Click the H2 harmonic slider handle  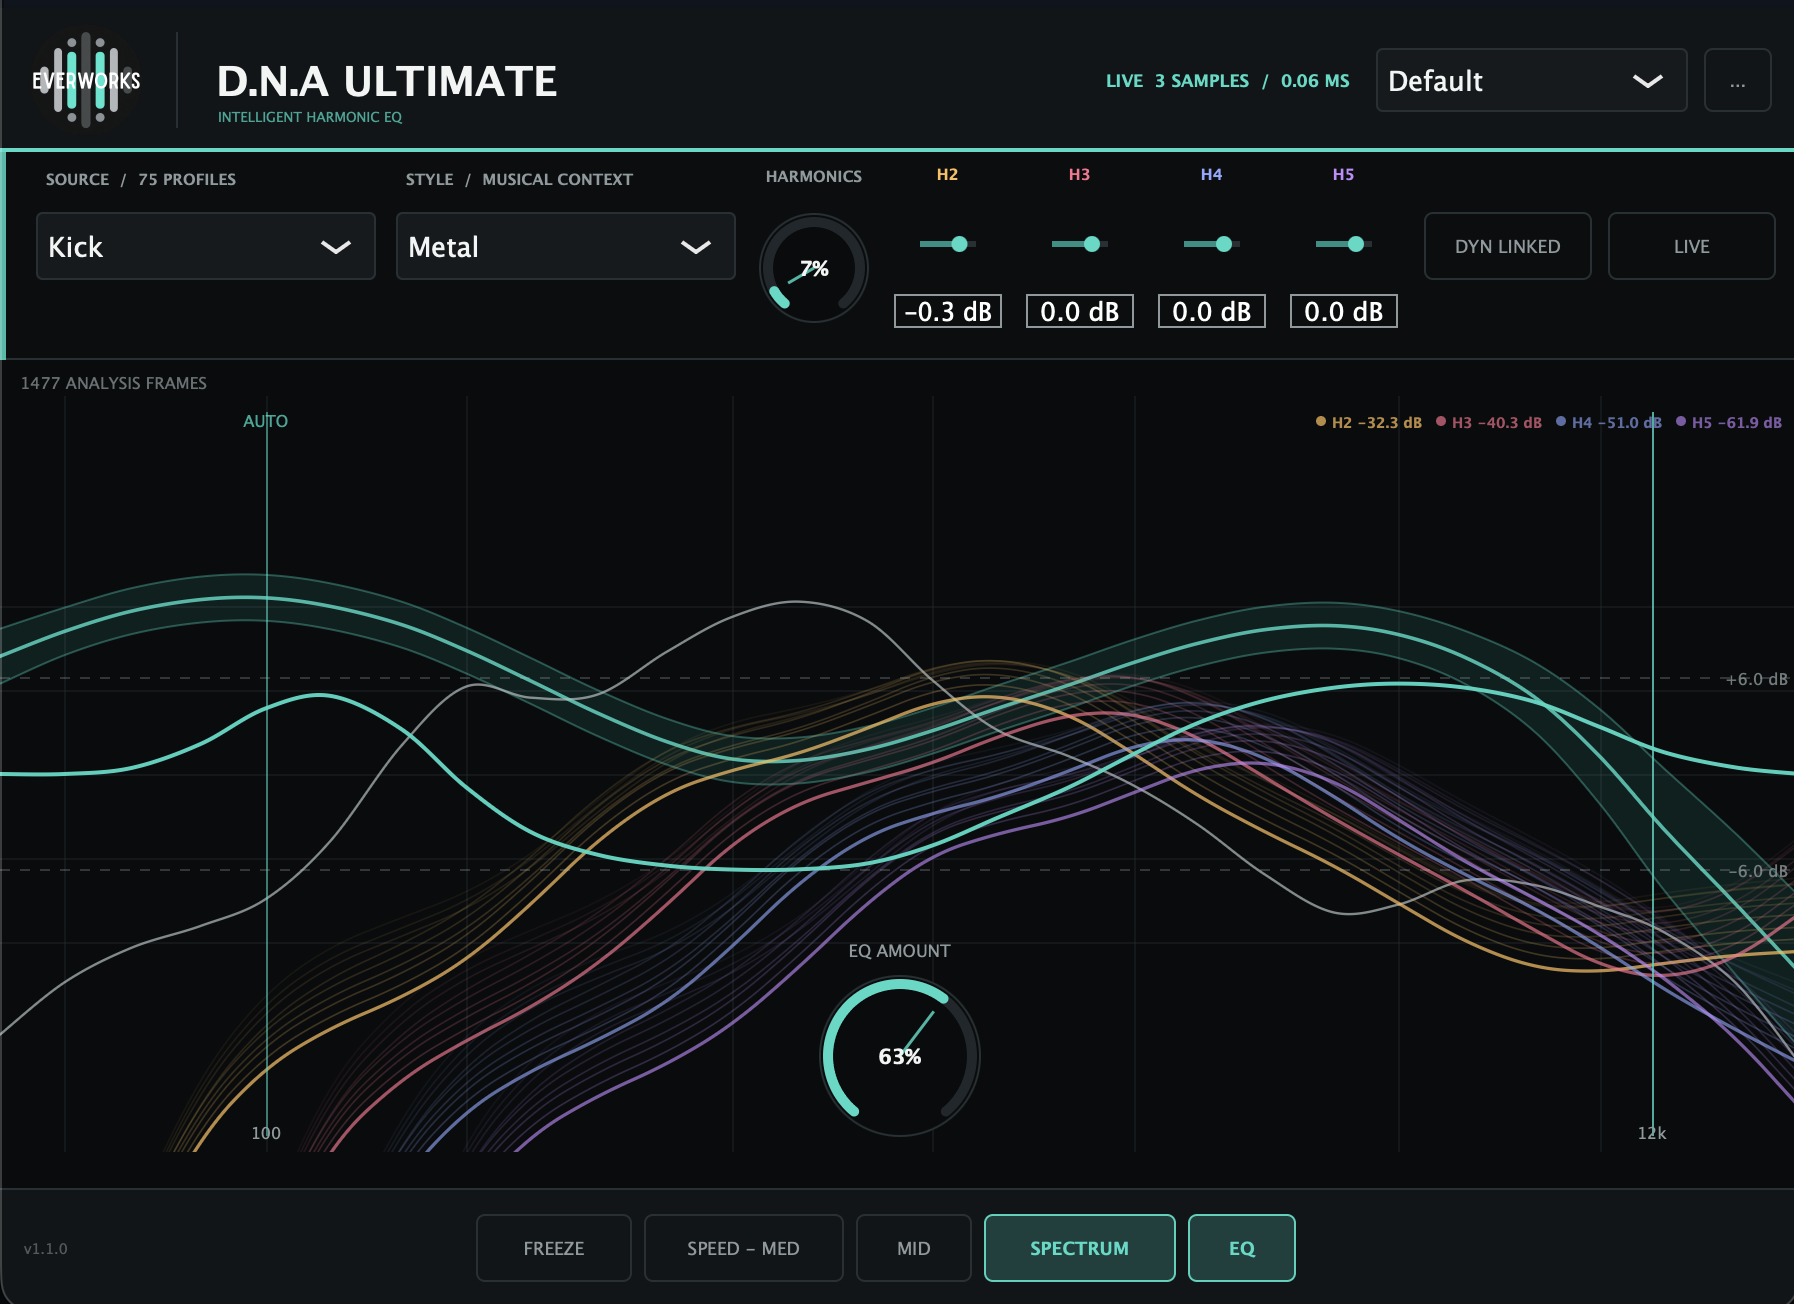[x=959, y=244]
